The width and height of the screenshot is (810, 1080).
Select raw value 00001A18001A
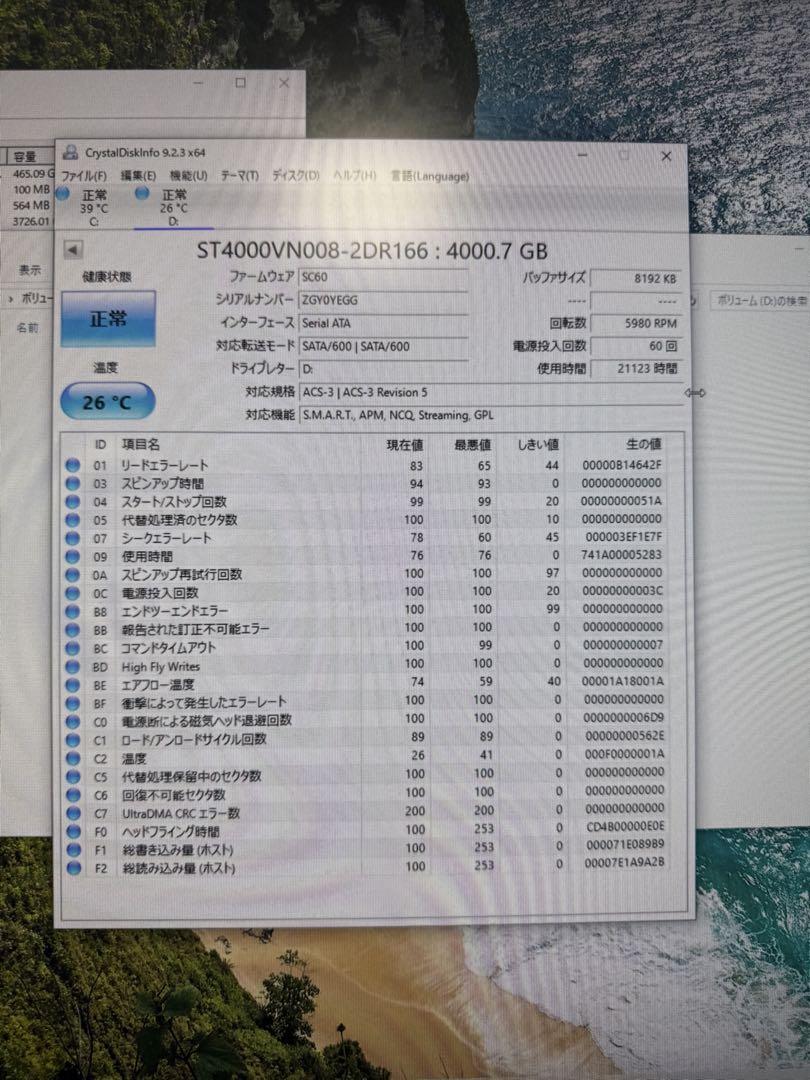tap(623, 681)
